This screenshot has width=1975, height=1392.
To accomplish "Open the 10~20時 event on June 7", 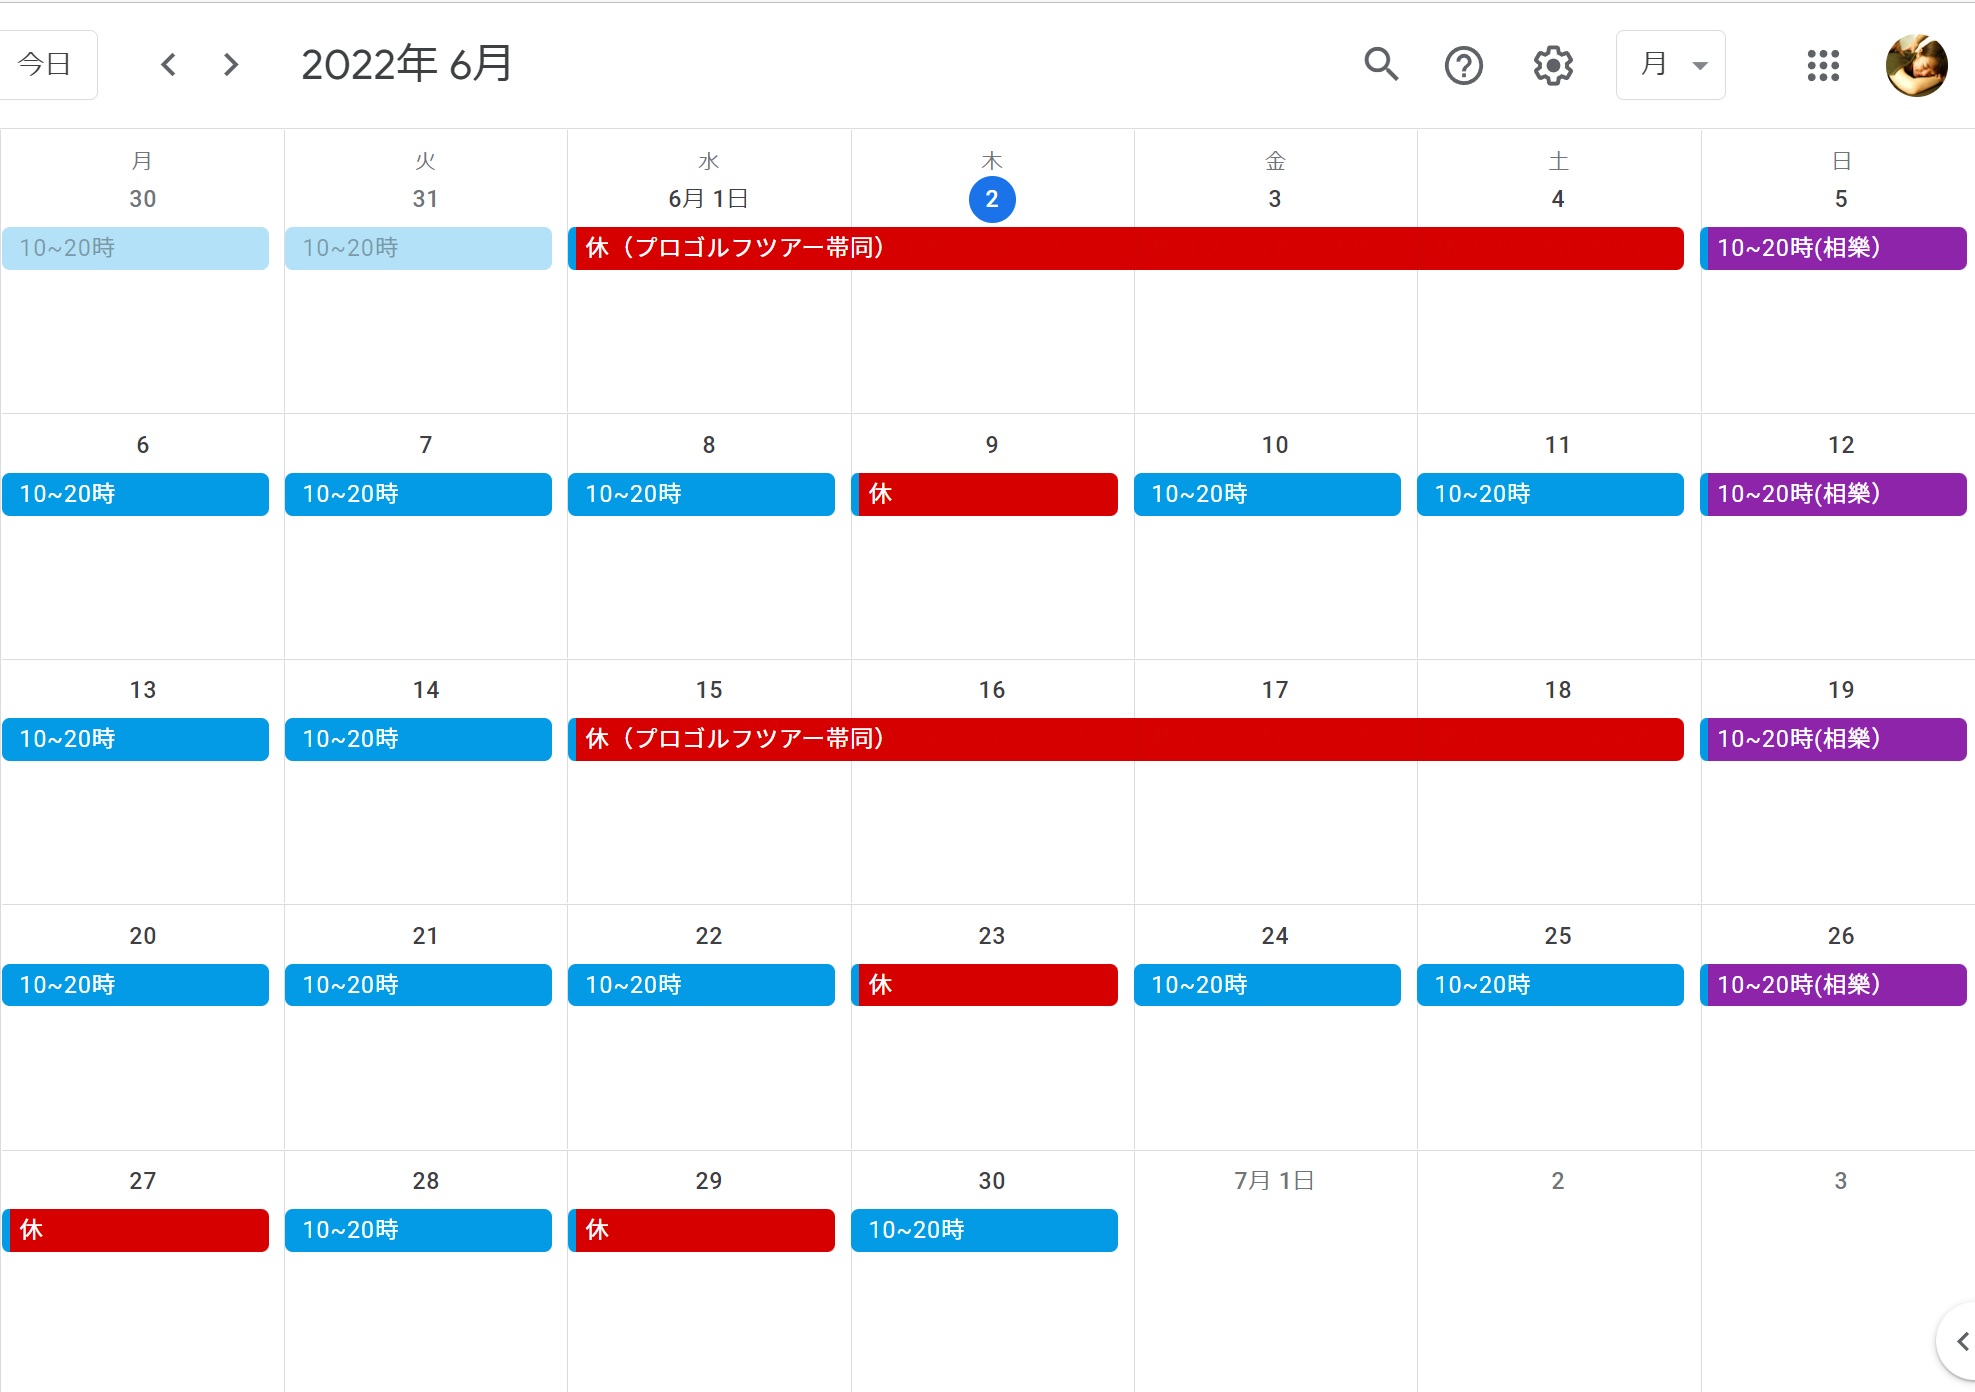I will (418, 494).
